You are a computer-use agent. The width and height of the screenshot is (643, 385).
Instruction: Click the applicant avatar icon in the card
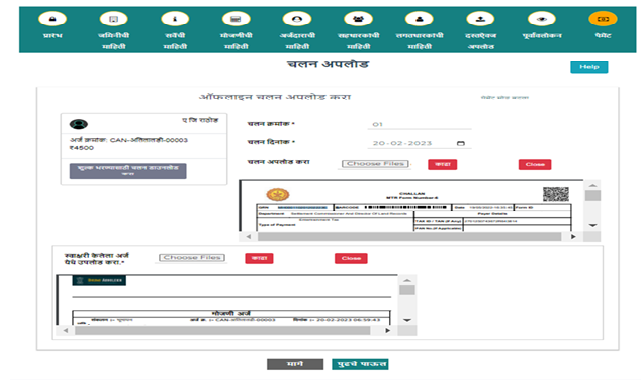click(x=79, y=124)
